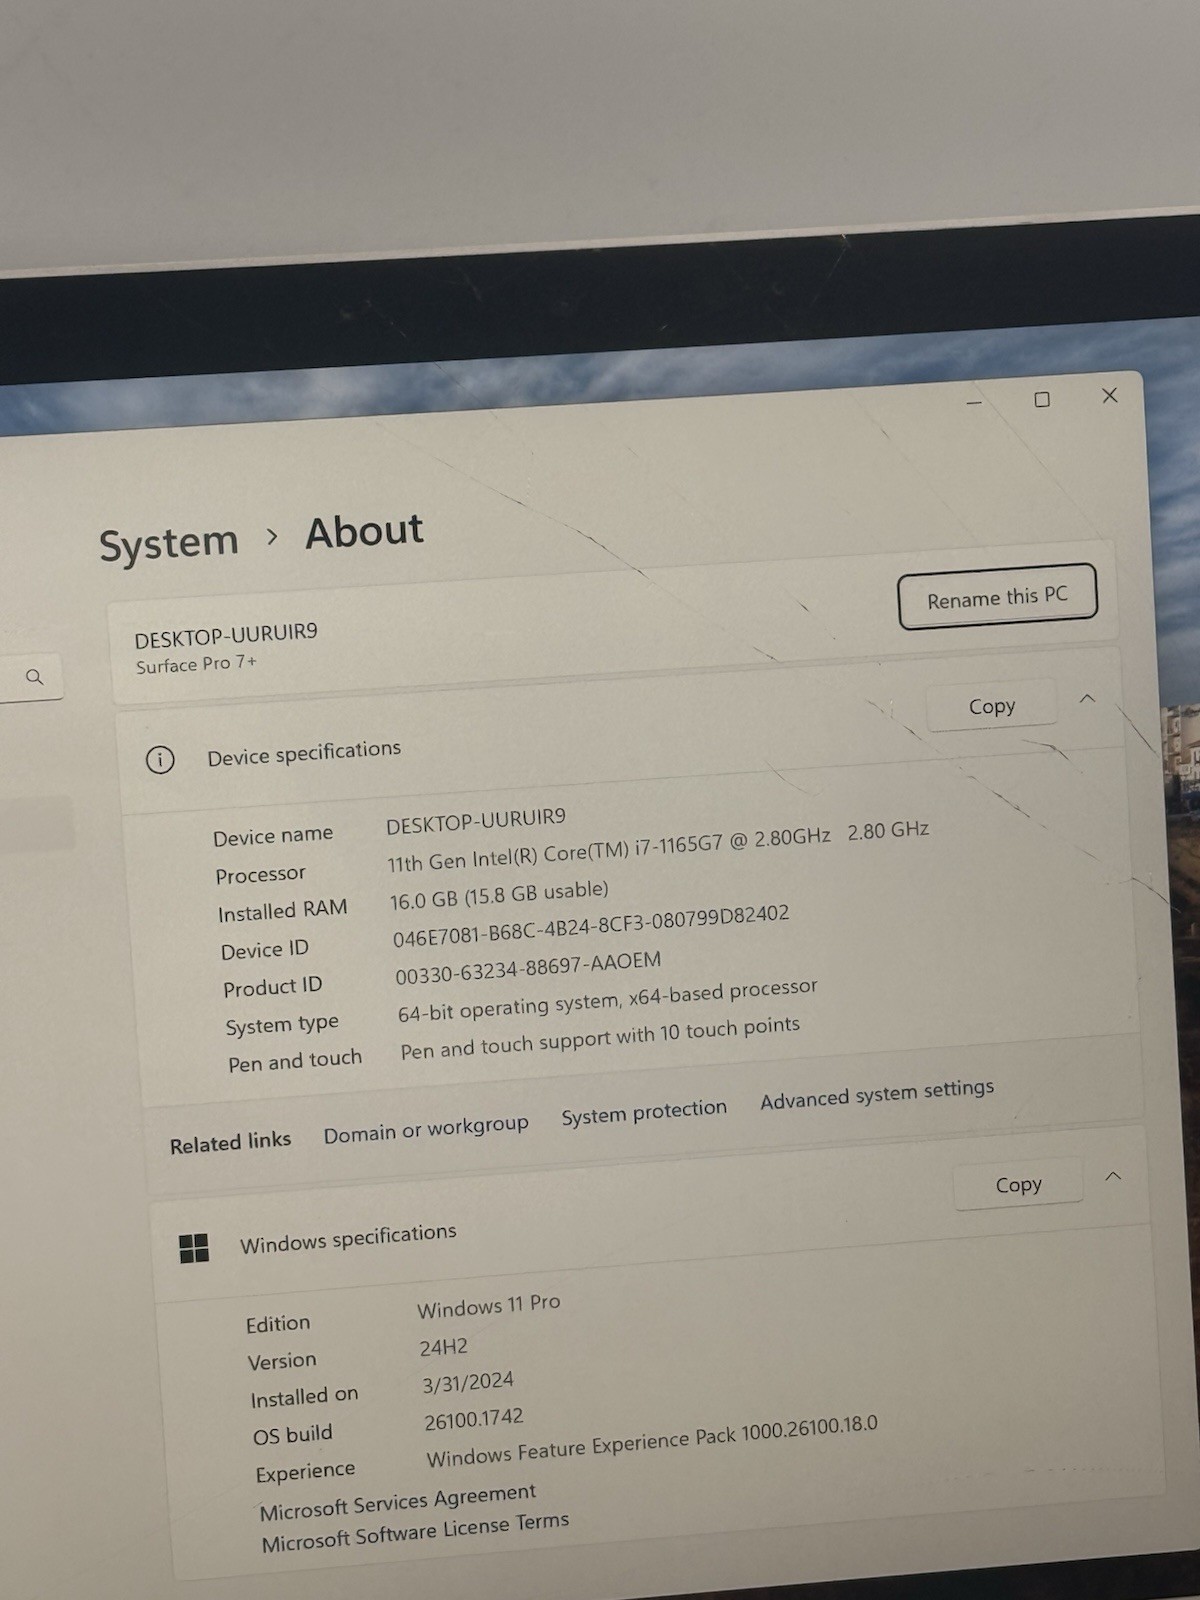Screen dimensions: 1200x1600
Task: Click the Windows specifications header
Action: coord(348,1238)
